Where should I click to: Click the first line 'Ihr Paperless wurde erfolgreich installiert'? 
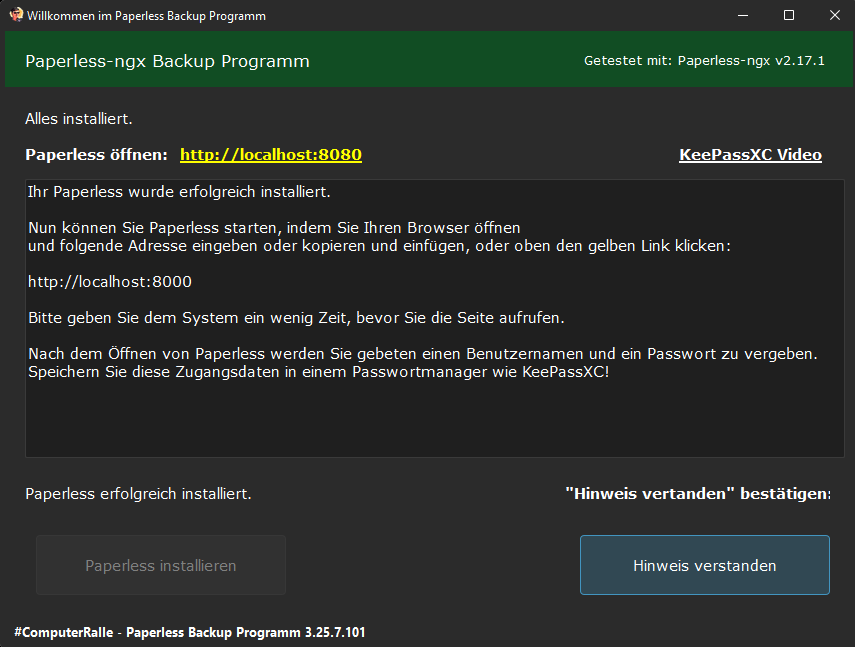pyautogui.click(x=179, y=191)
